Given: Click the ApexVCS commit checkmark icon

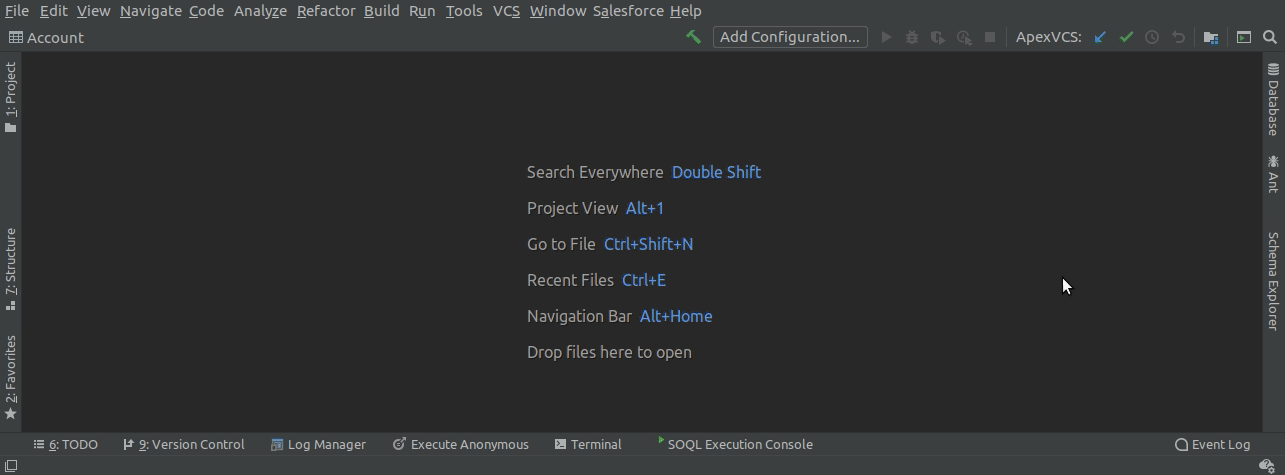Looking at the screenshot, I should [1126, 37].
